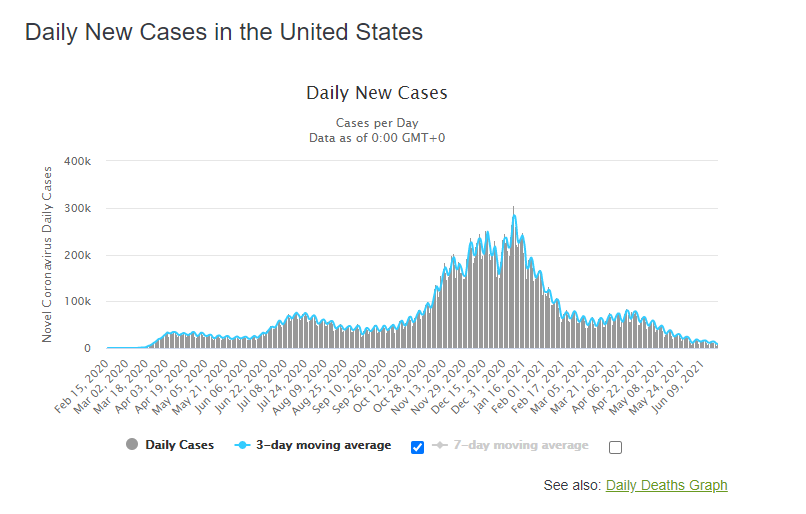
Task: Toggle the 3-day moving average legend label
Action: click(x=324, y=445)
